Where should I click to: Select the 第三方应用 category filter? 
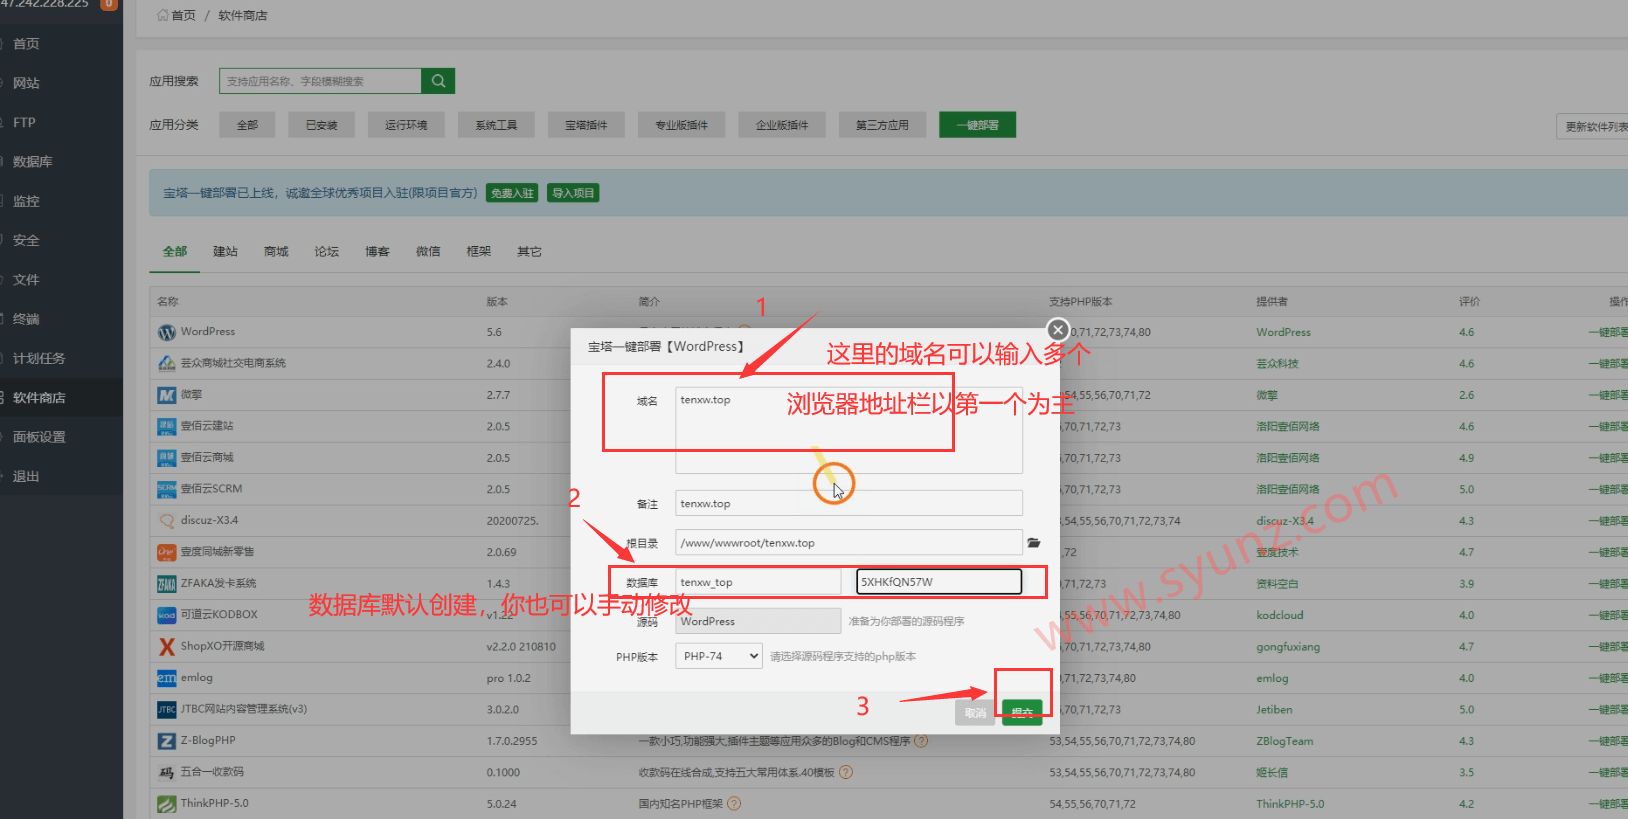click(x=882, y=125)
